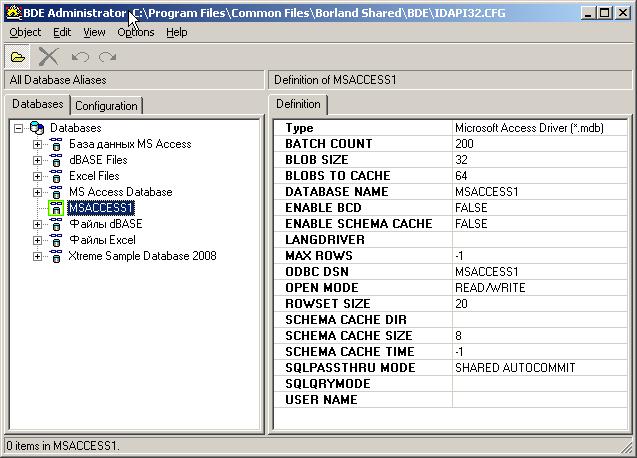
Task: Click the MSACCESS1 green database icon
Action: [x=56, y=208]
